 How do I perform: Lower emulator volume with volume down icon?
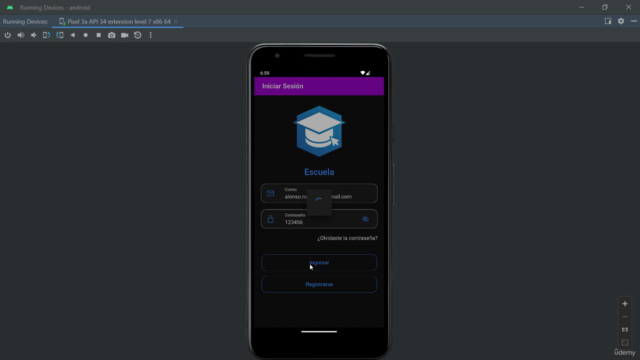33,35
